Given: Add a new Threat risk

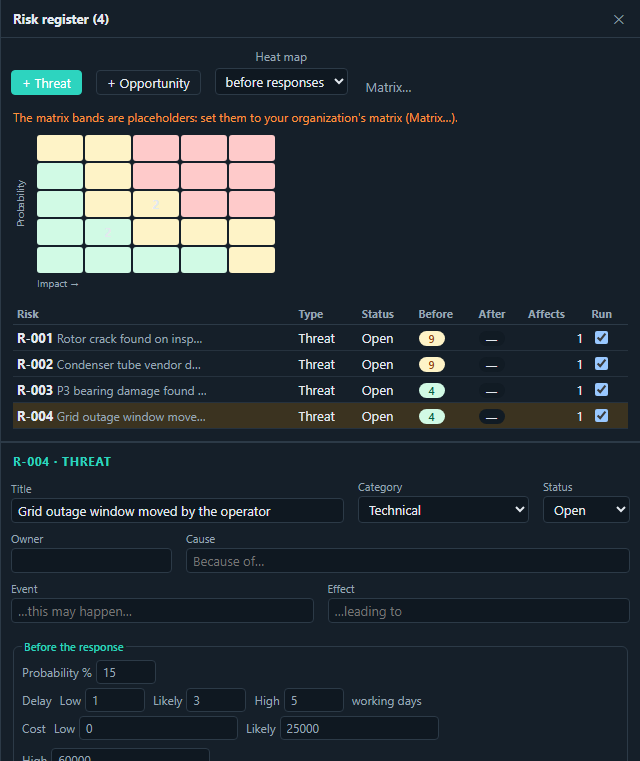Looking at the screenshot, I should click(47, 83).
